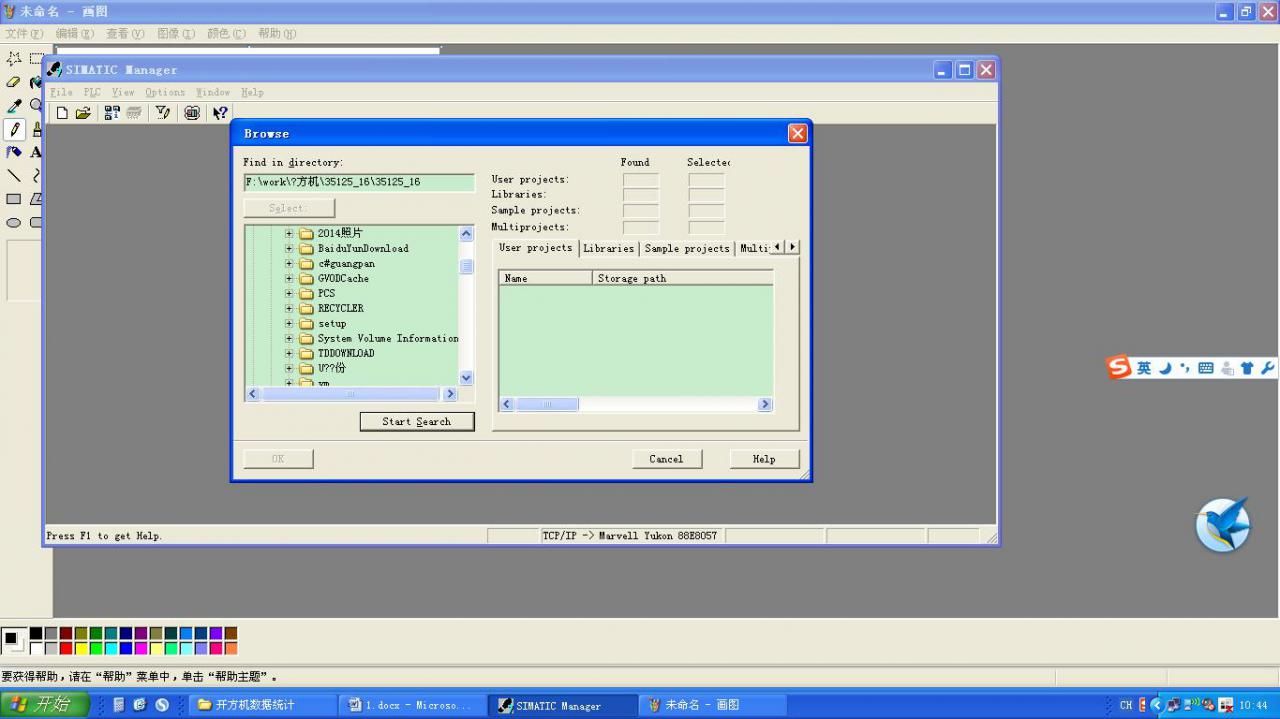This screenshot has height=719, width=1280.
Task: Select the Eraser tool in Paint
Action: pyautogui.click(x=14, y=82)
